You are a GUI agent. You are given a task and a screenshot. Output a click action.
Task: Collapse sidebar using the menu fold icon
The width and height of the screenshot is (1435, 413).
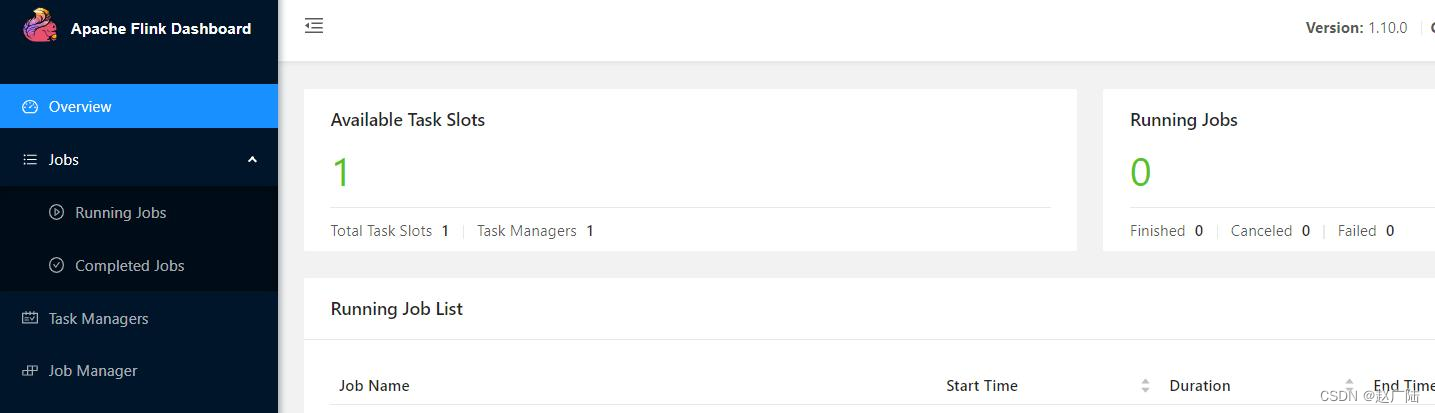(x=314, y=26)
